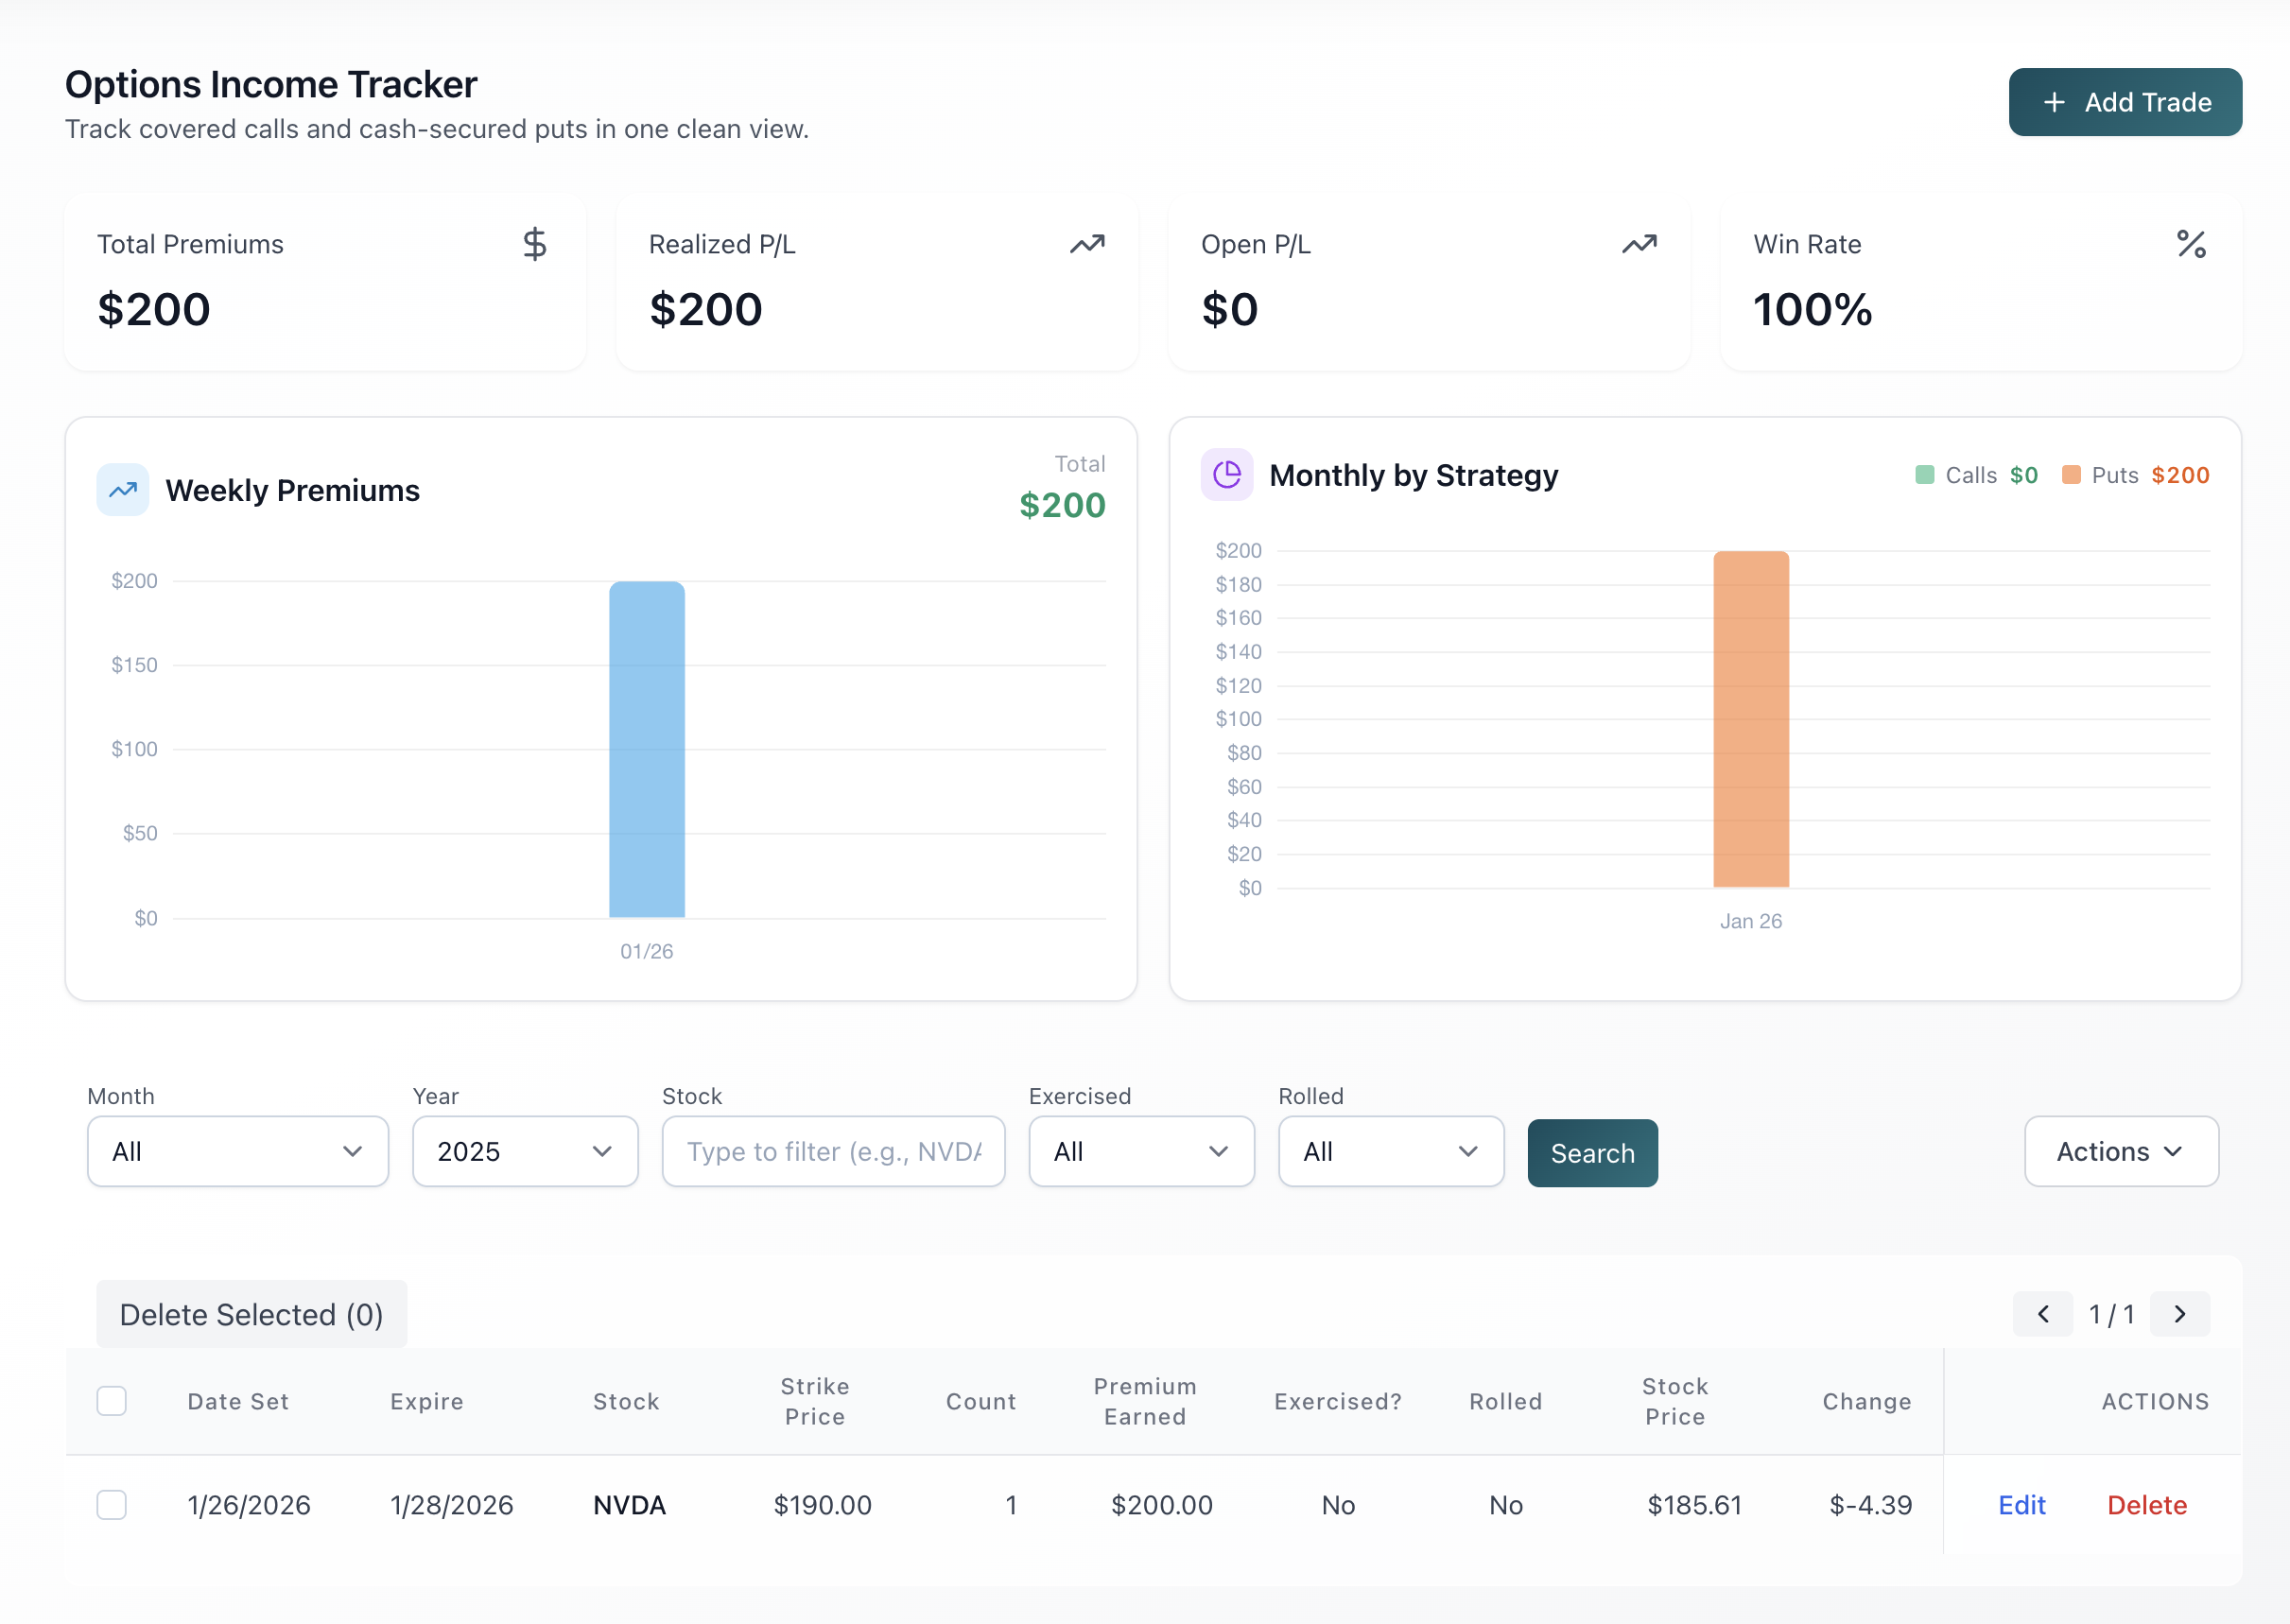Viewport: 2290px width, 1624px height.
Task: Open the Year dropdown showing 2025
Action: (525, 1152)
